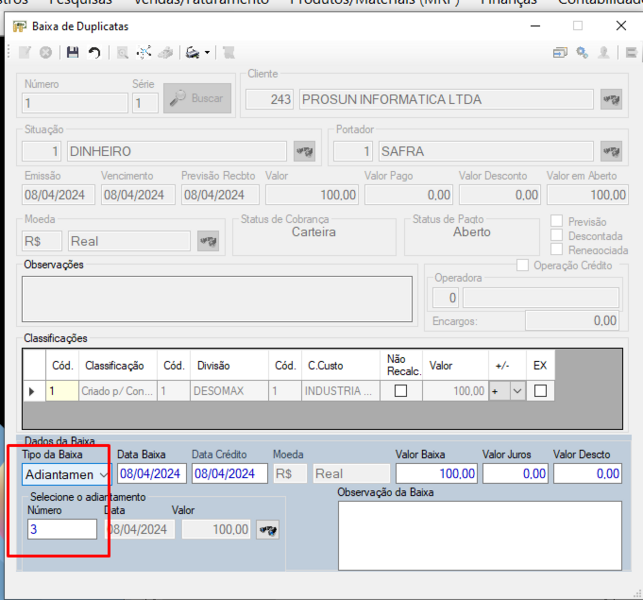Click the Valor Baixa field
The image size is (643, 600).
437,474
